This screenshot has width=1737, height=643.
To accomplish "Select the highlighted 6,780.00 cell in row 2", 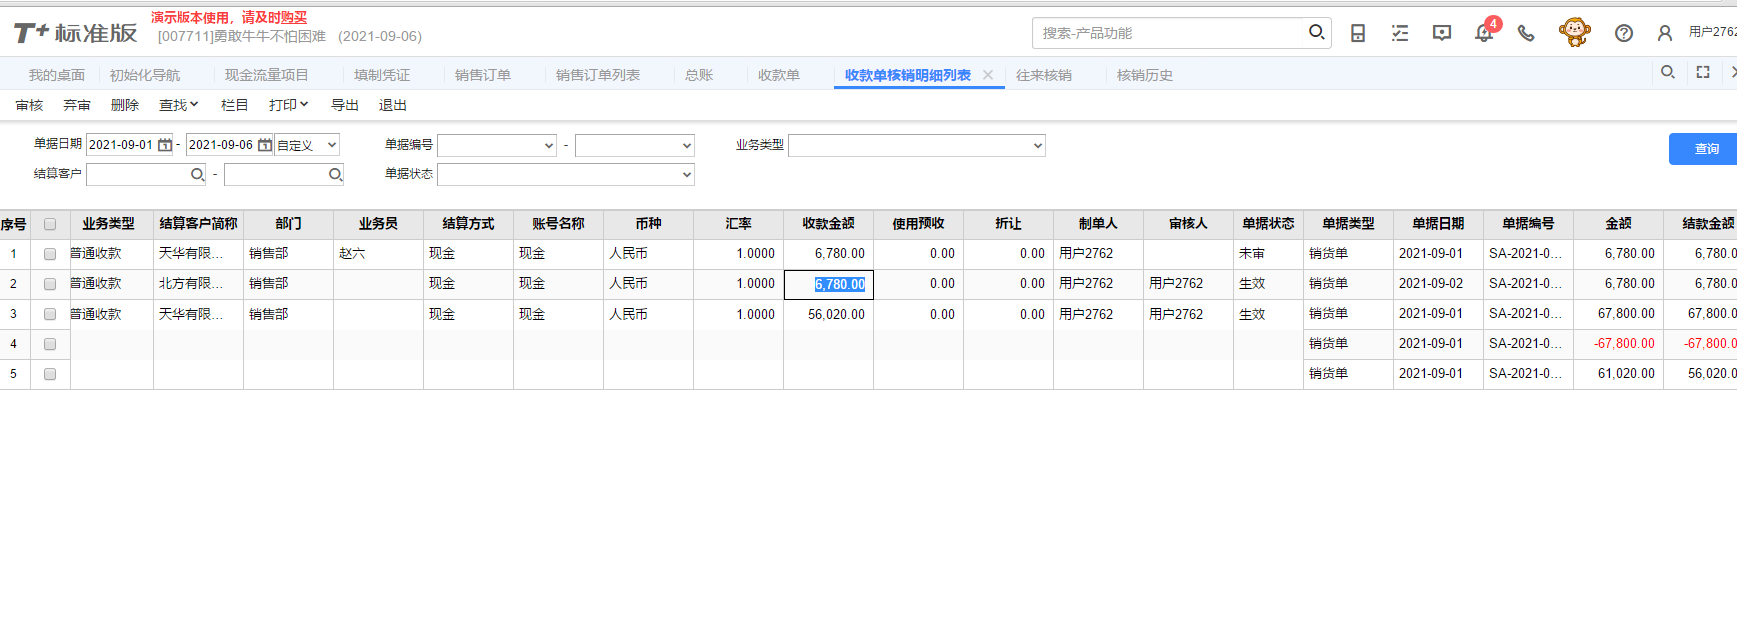I will pos(829,284).
